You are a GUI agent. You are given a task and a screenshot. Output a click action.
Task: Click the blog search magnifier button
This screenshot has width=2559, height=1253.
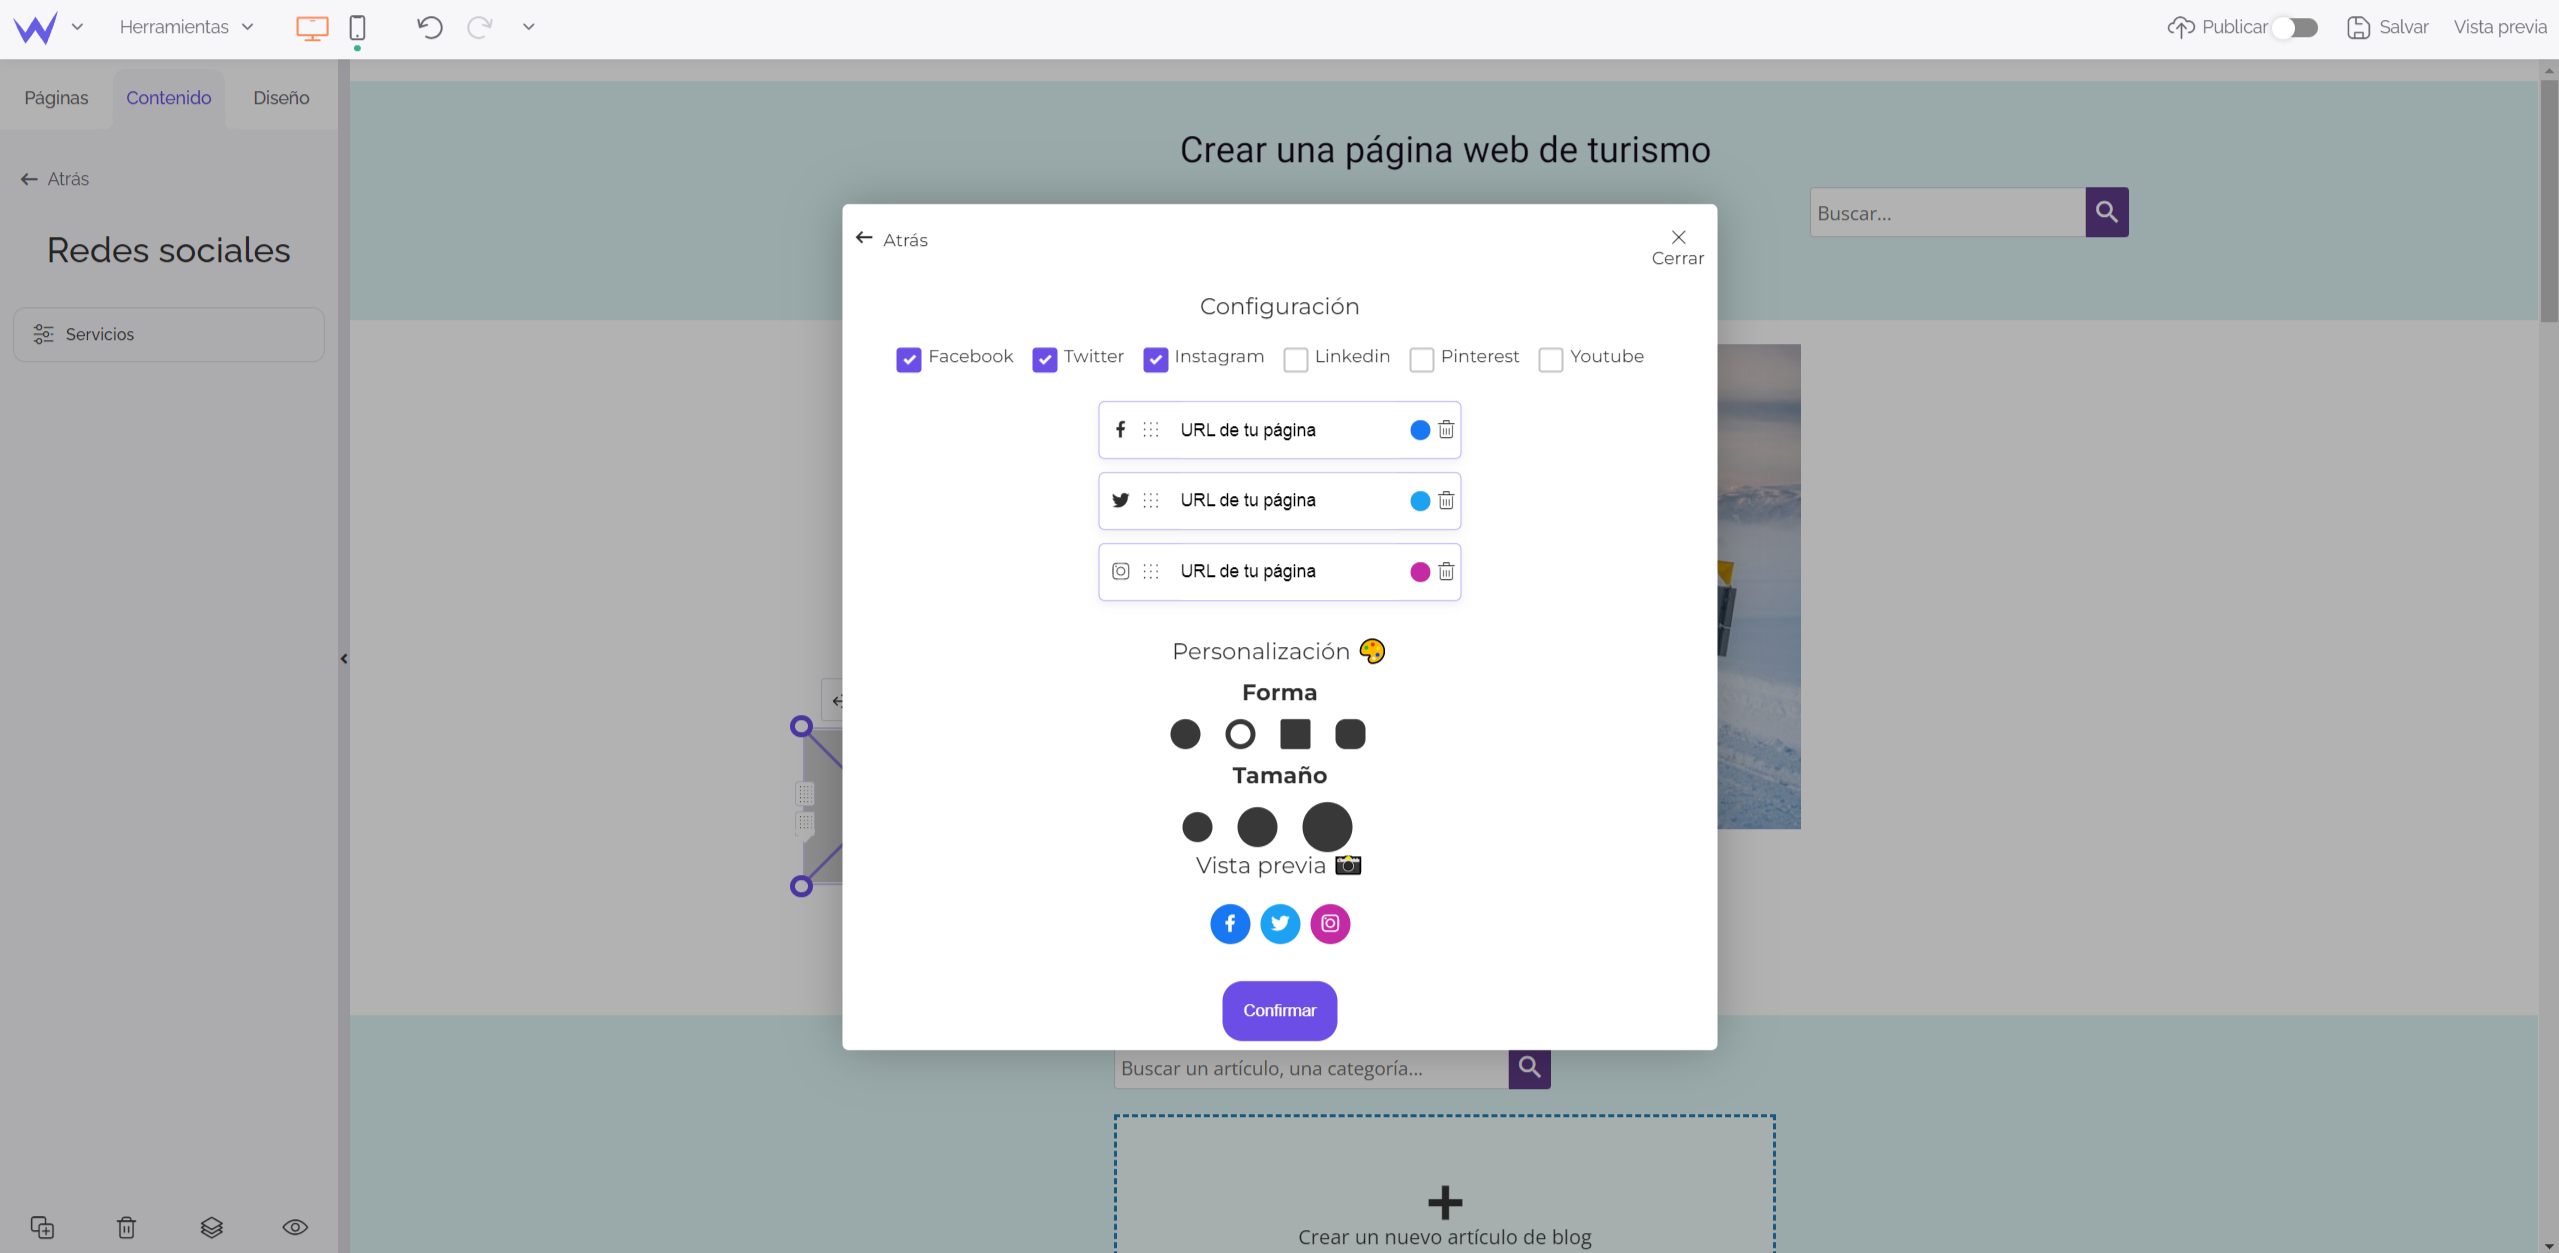click(x=1529, y=1068)
